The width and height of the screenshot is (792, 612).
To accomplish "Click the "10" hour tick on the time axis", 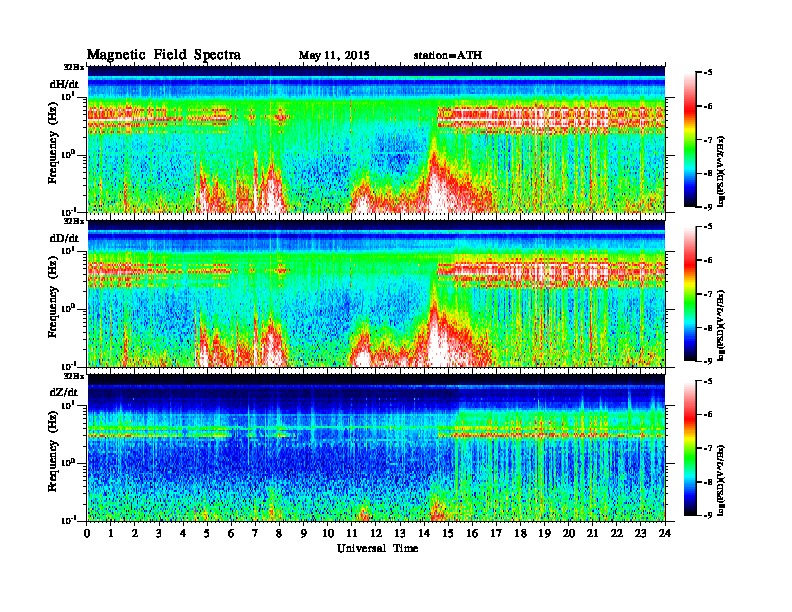I will pos(328,534).
